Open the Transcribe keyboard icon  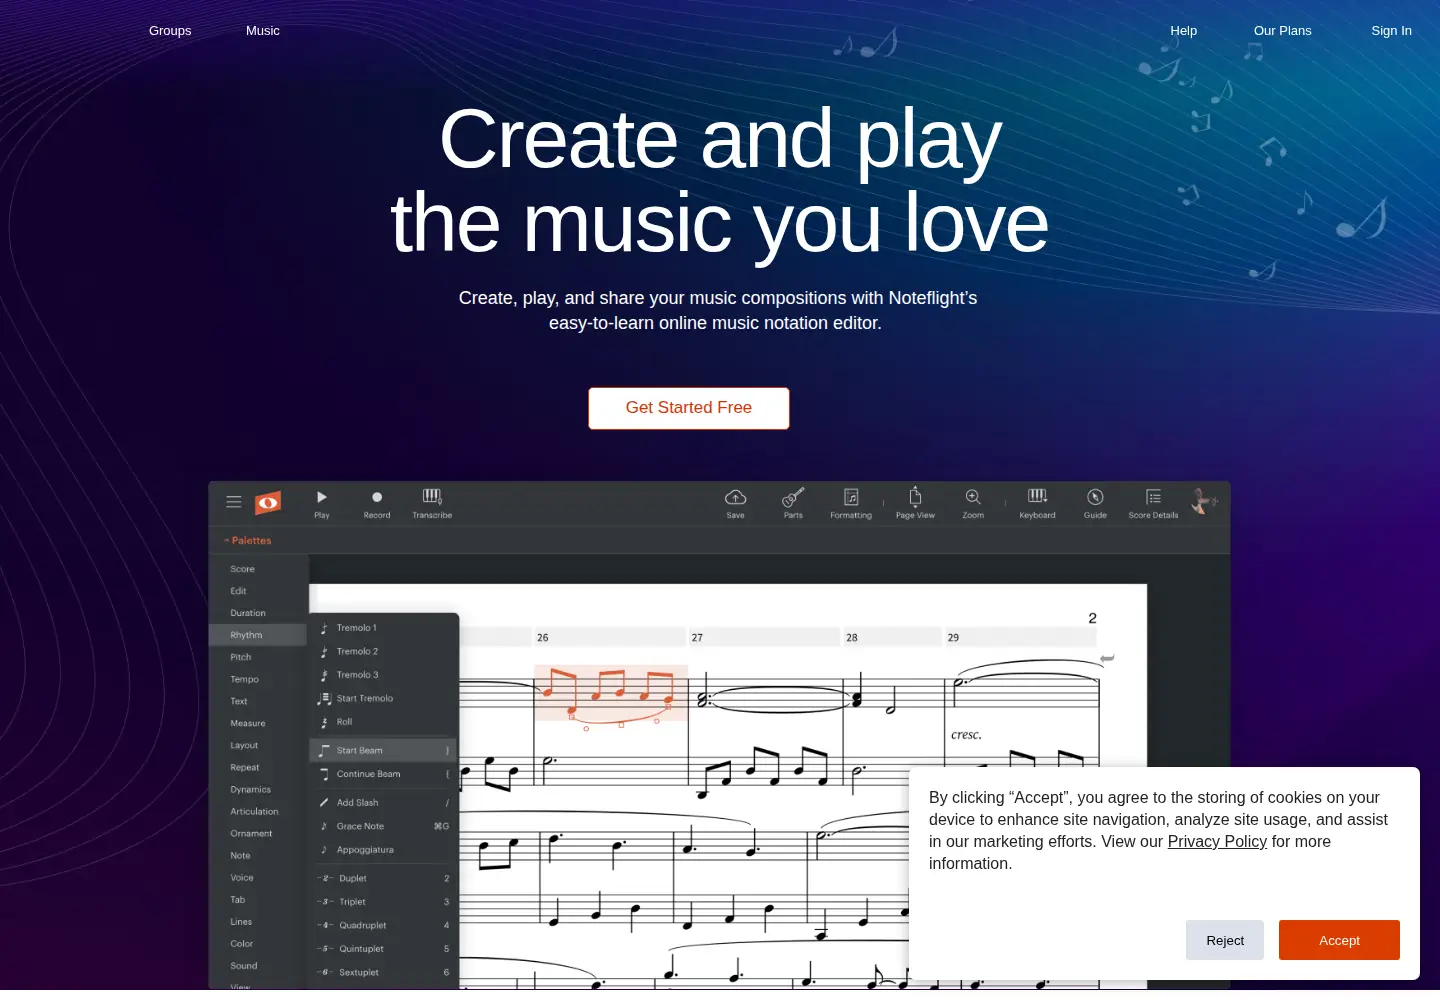[432, 496]
